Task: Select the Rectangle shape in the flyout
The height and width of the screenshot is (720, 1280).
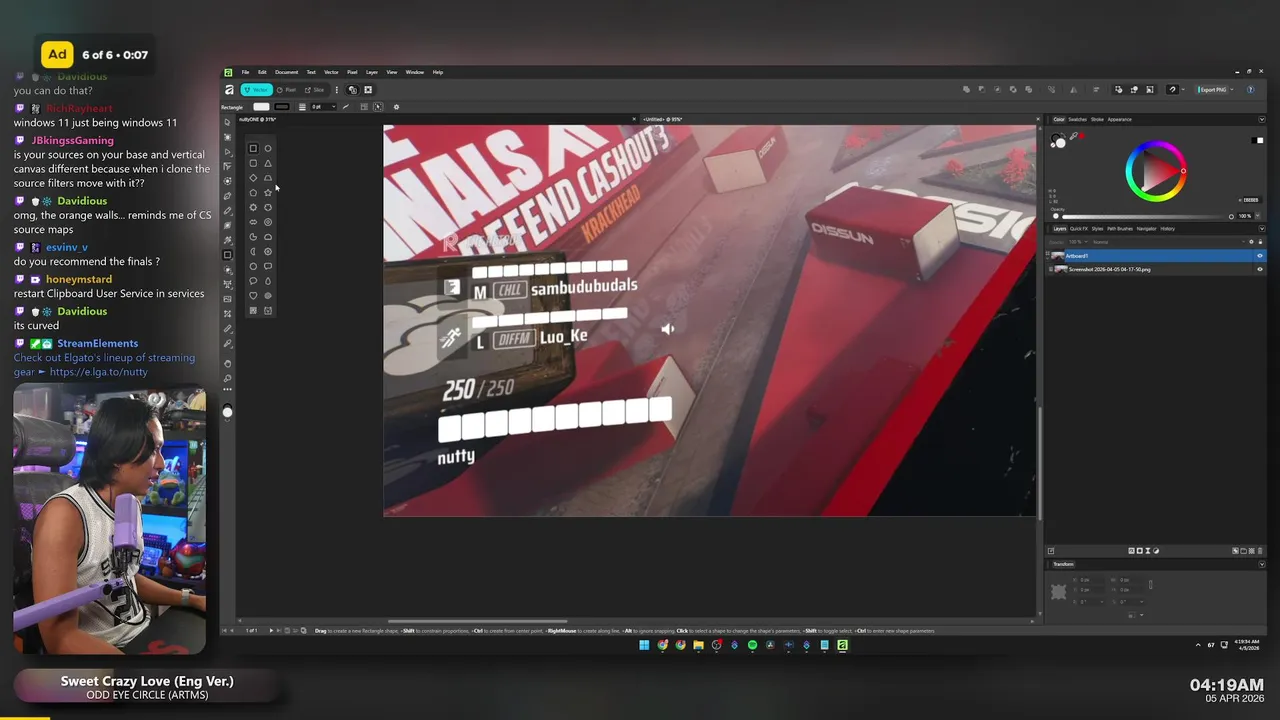Action: (253, 148)
